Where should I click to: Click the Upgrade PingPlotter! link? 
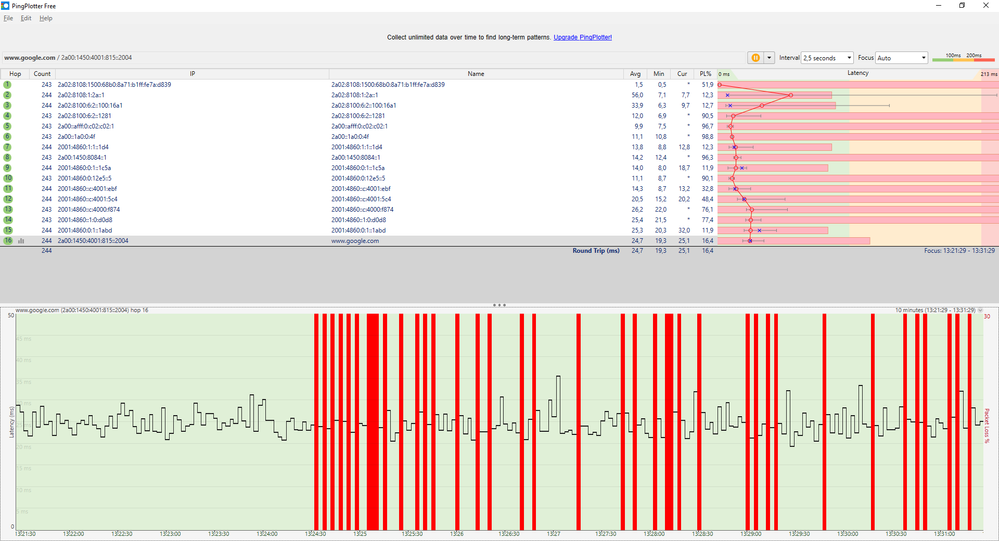582,38
